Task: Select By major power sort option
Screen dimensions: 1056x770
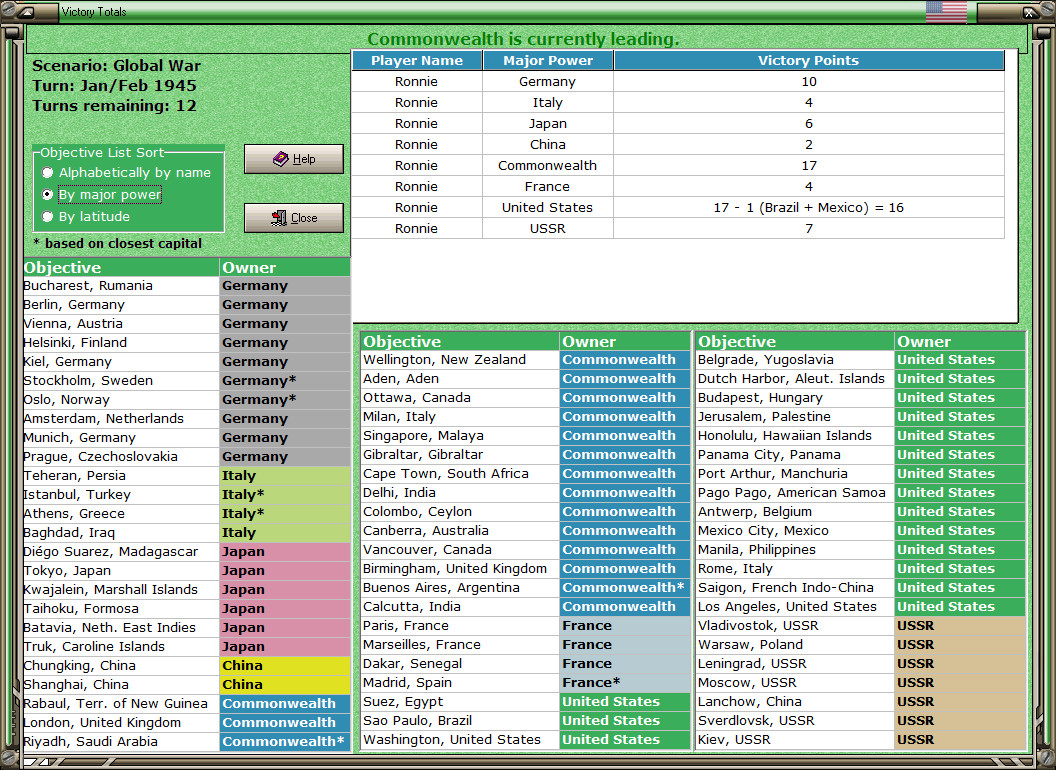Action: (102, 195)
